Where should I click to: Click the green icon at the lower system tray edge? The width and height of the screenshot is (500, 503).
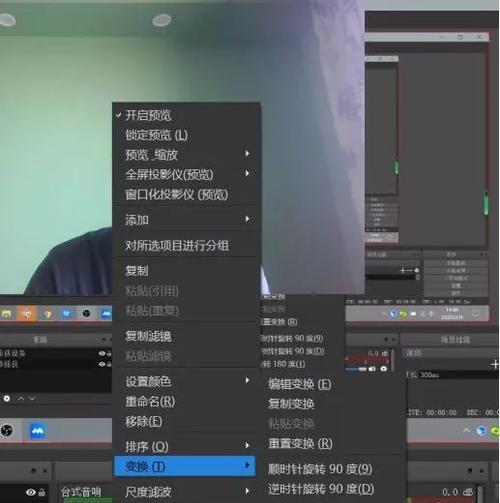(x=495, y=431)
